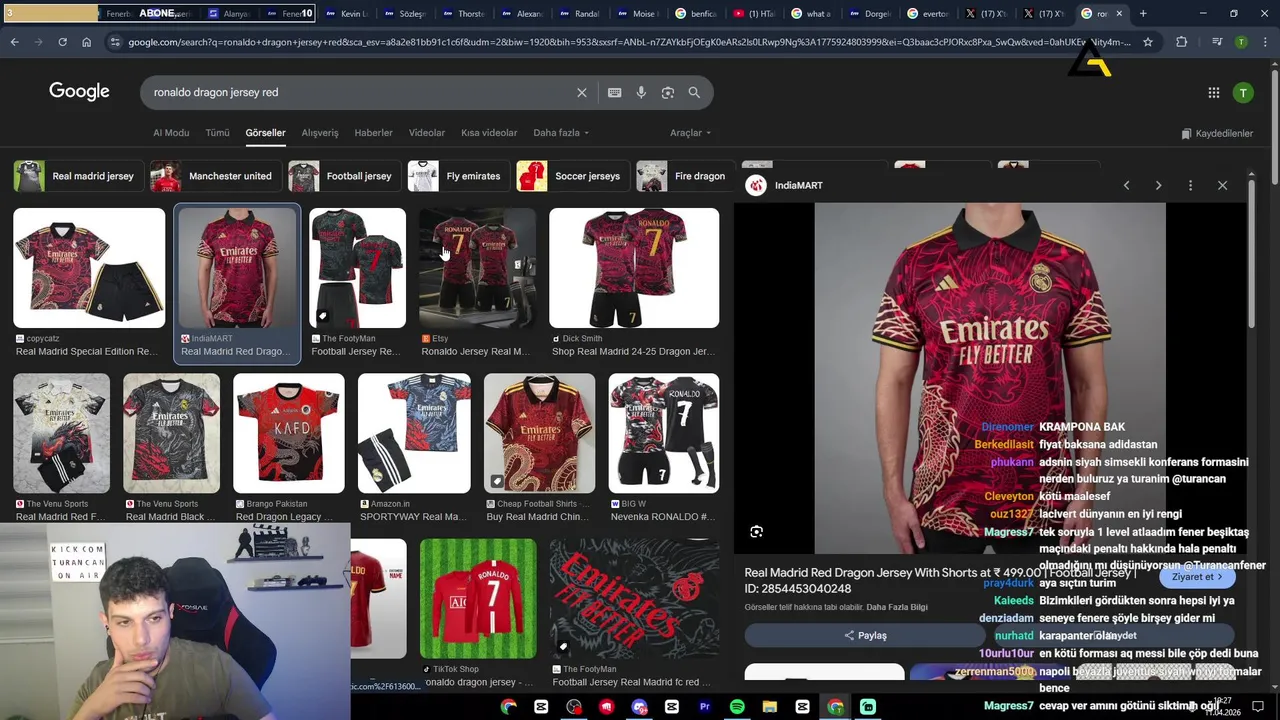The image size is (1280, 720).
Task: Click the Paylaş share button
Action: [x=865, y=635]
